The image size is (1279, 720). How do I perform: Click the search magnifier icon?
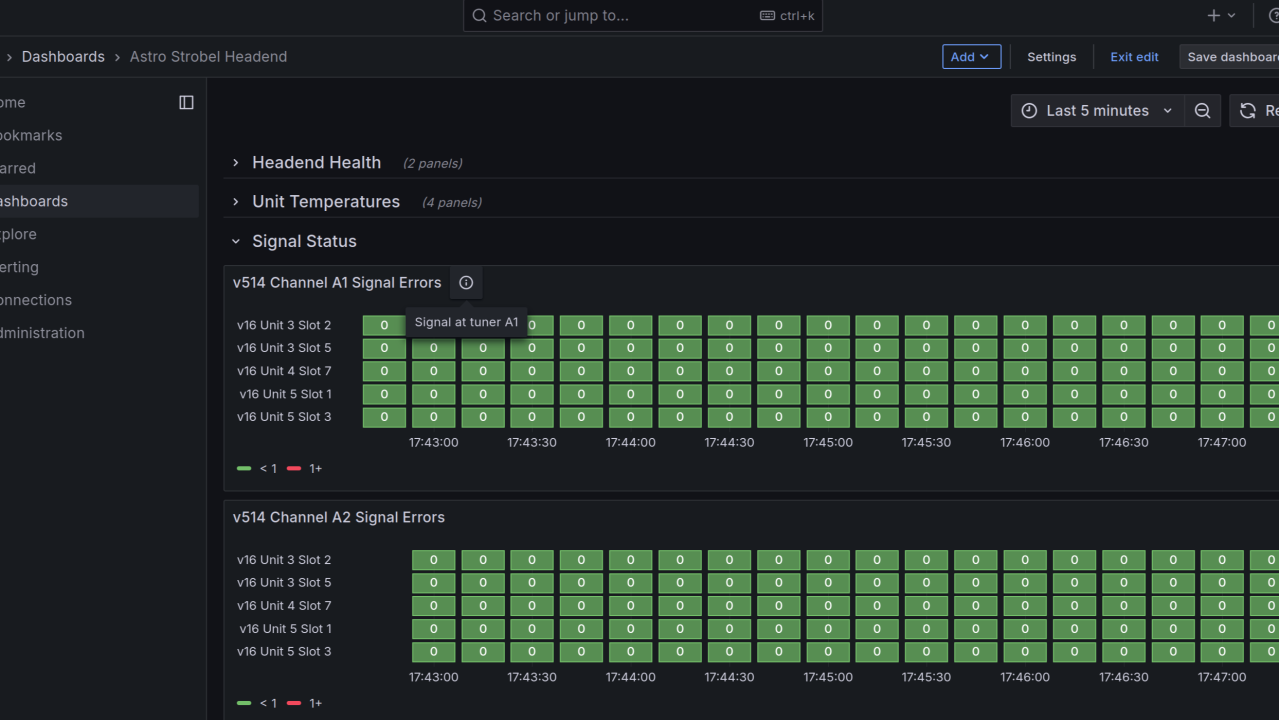click(x=480, y=15)
